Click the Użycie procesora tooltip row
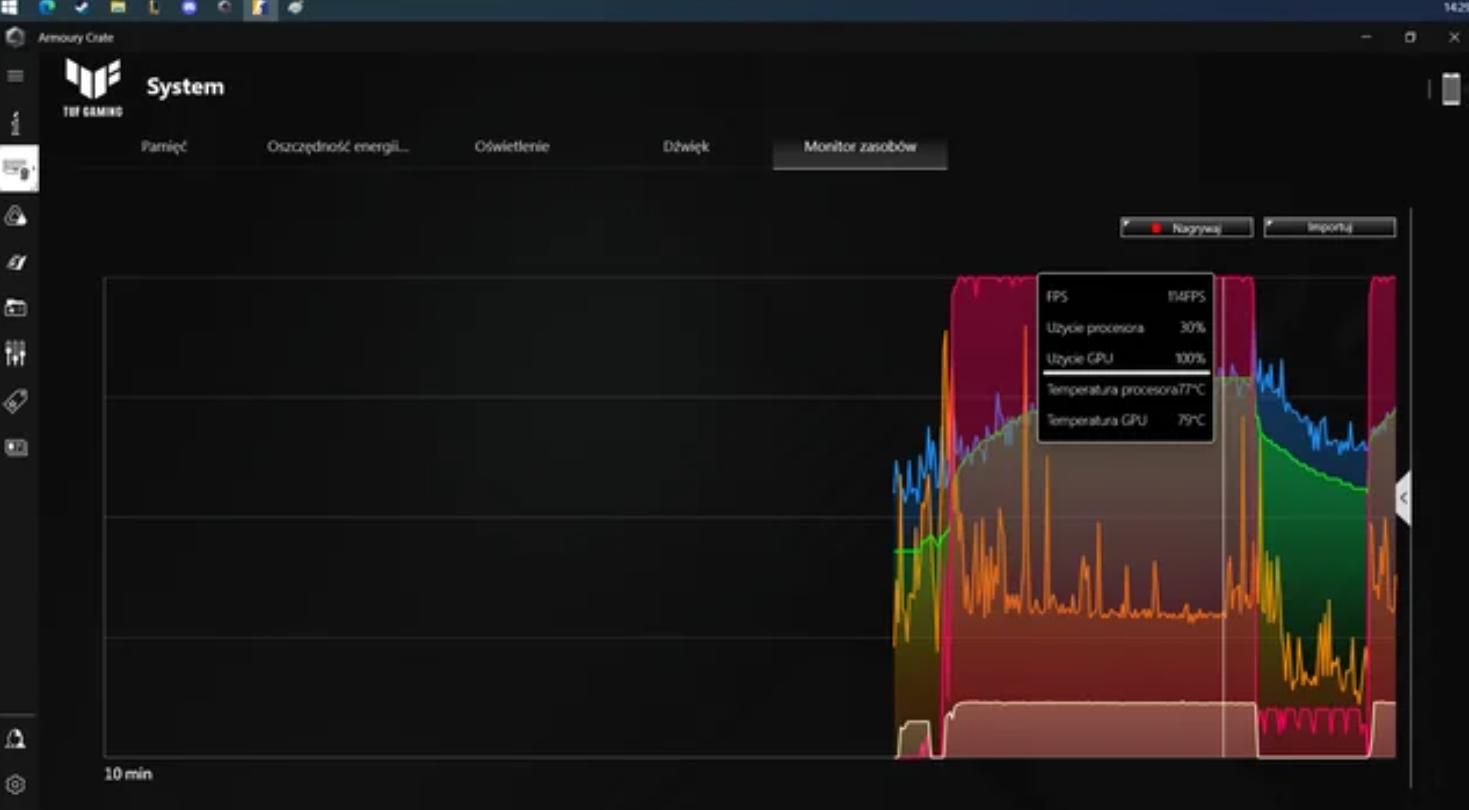Viewport: 1469px width, 810px height. click(1125, 328)
